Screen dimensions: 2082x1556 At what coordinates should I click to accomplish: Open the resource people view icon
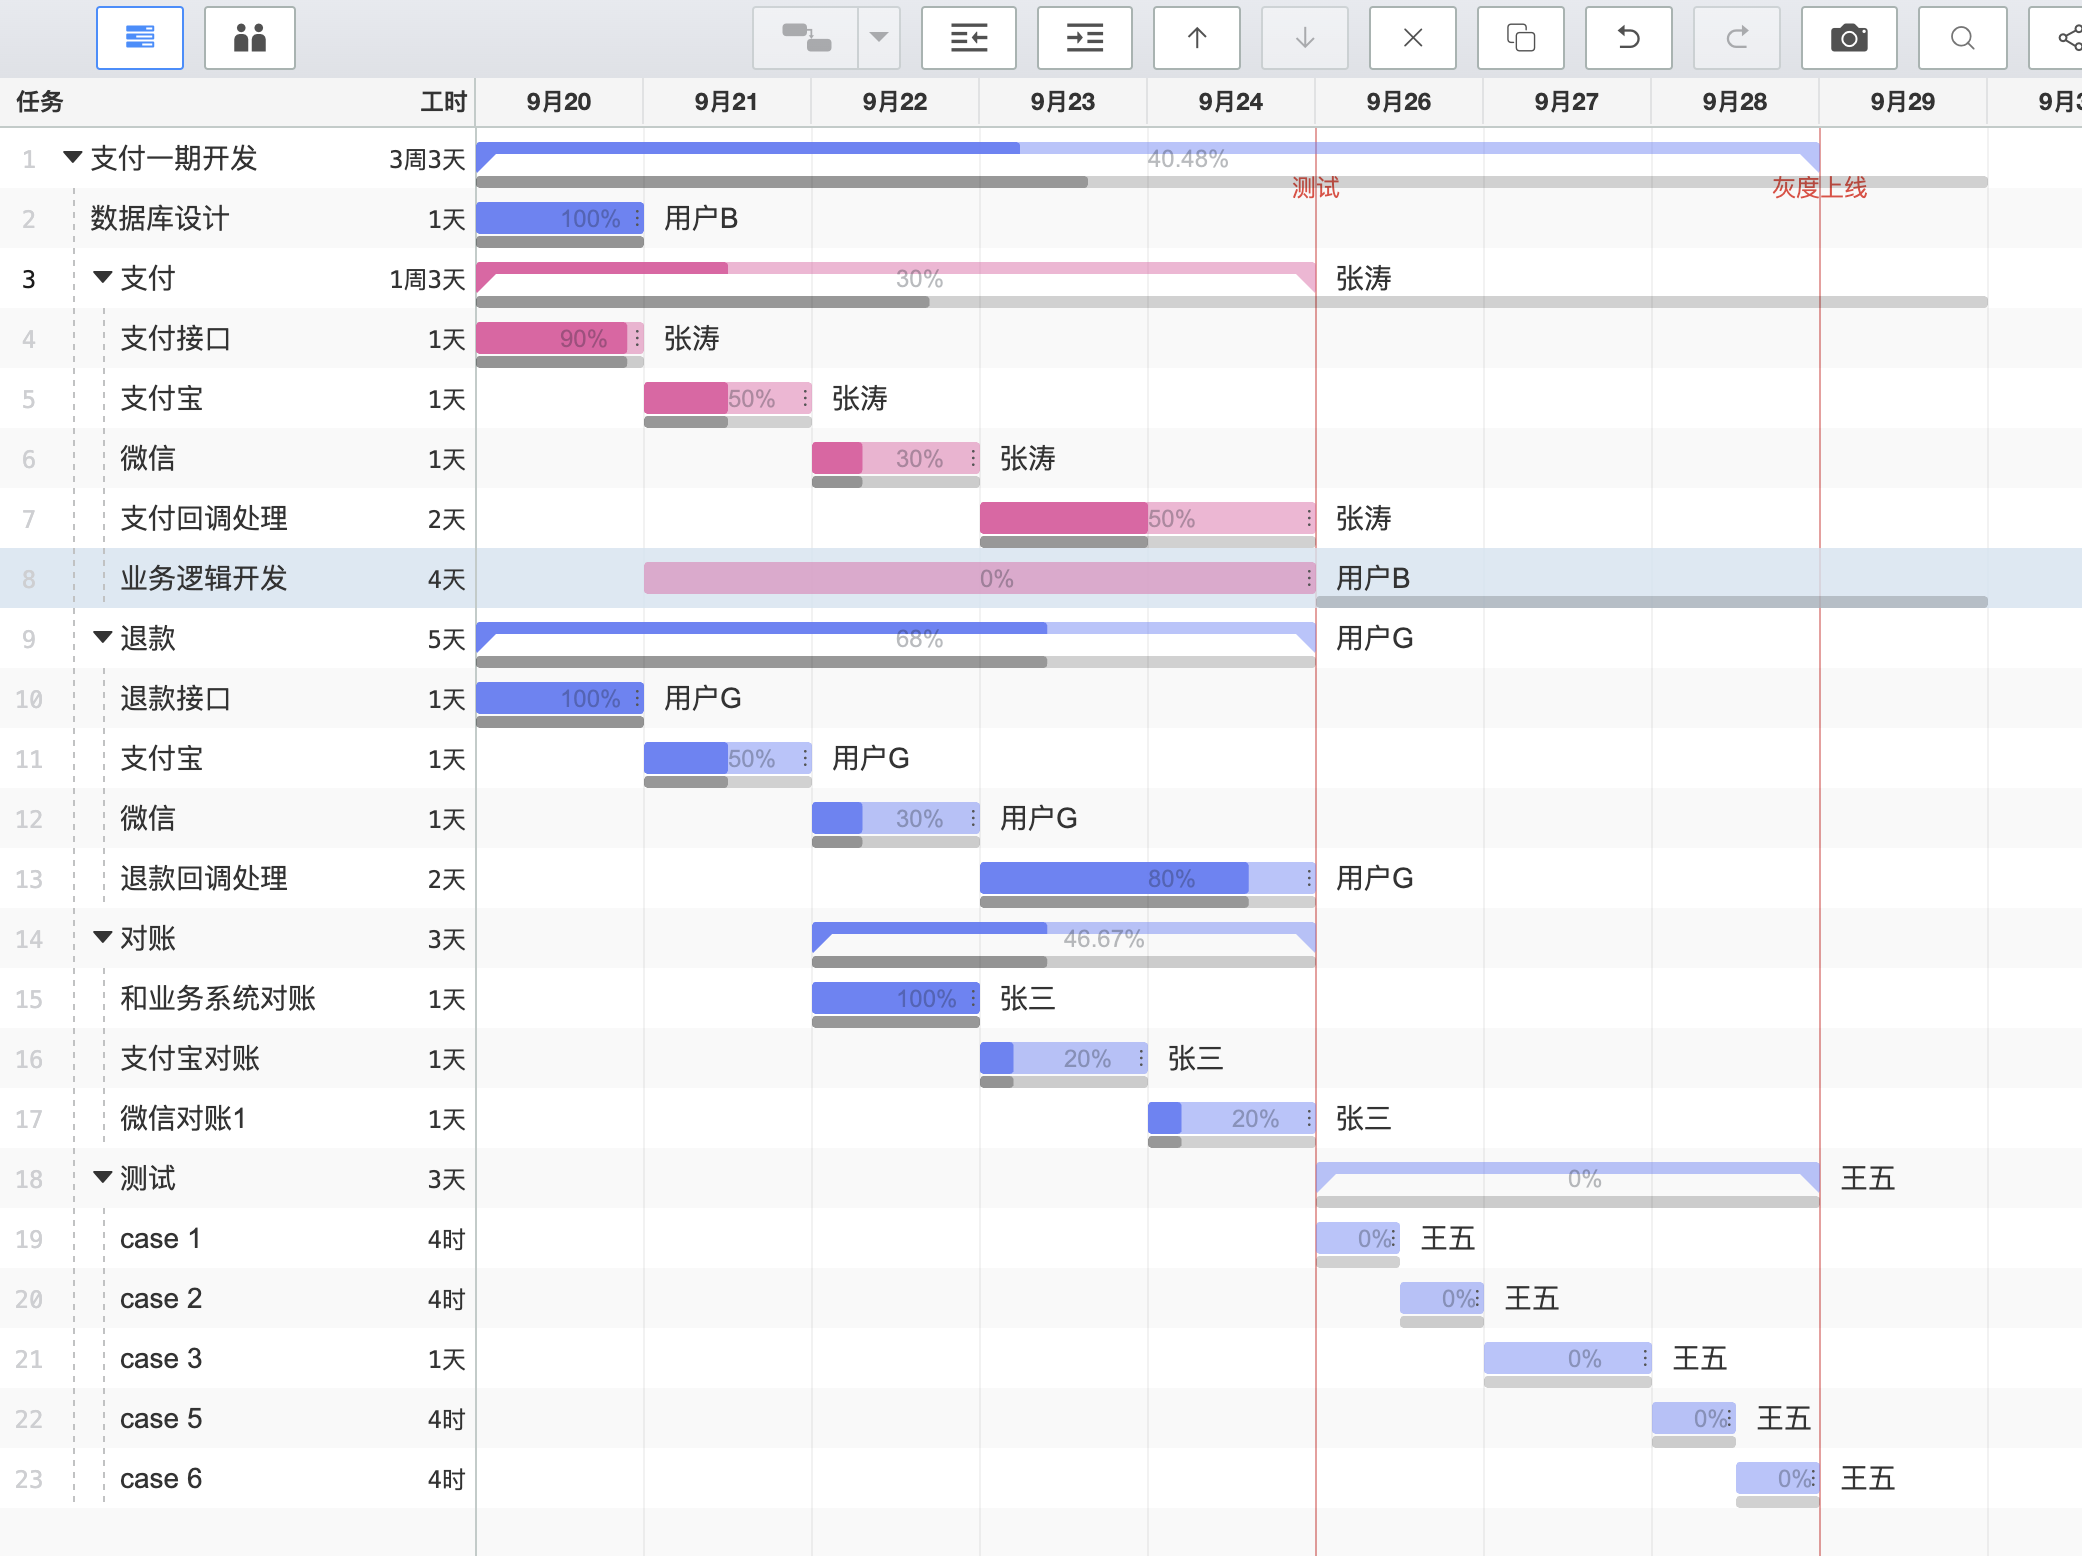tap(250, 38)
